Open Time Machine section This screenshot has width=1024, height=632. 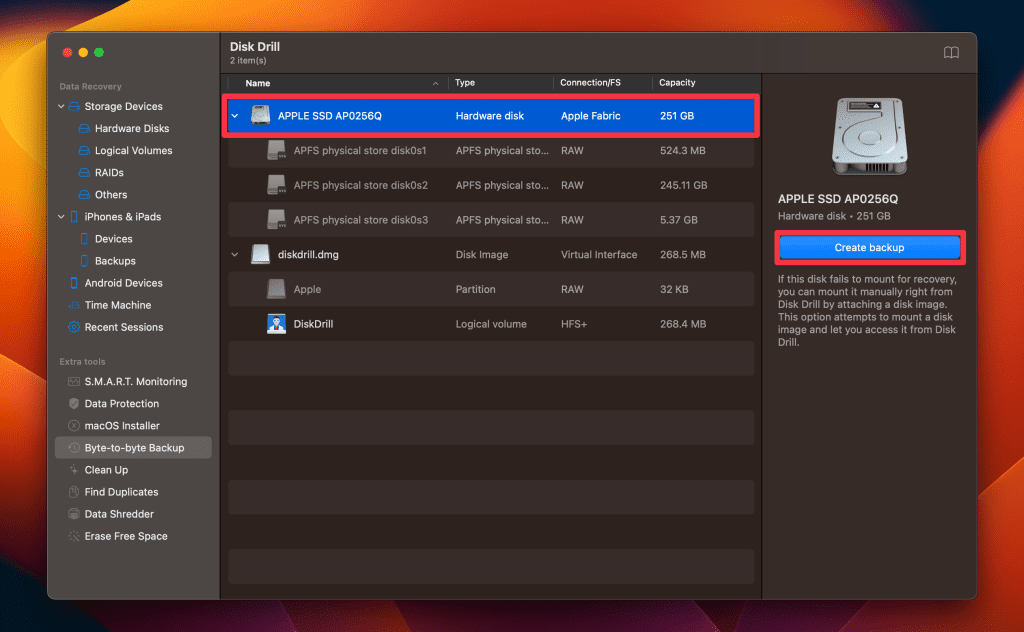click(118, 305)
